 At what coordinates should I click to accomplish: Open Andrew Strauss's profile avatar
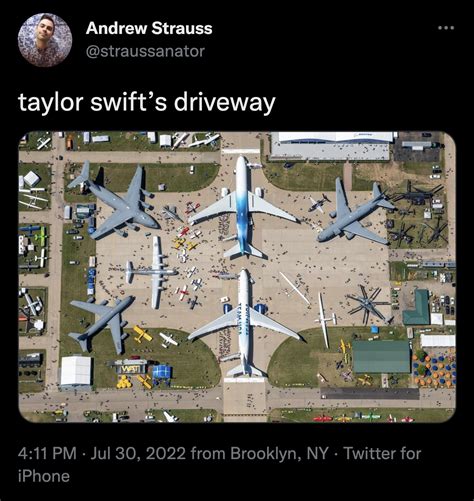45,40
